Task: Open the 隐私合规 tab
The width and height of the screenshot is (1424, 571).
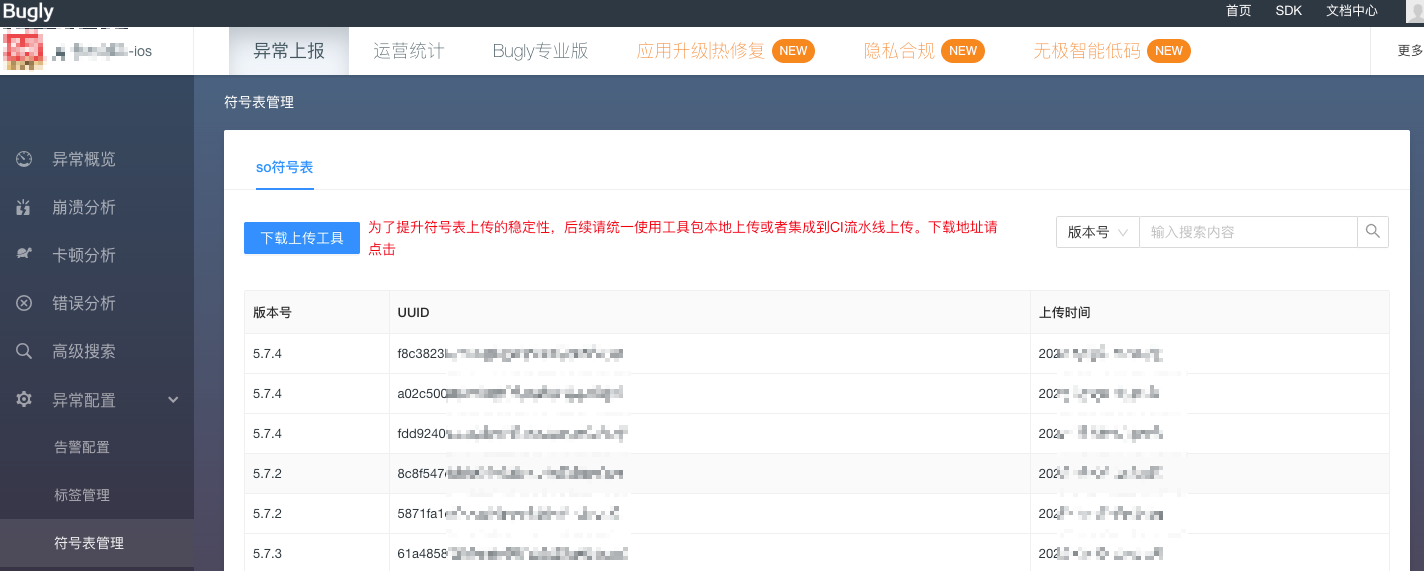Action: click(x=899, y=51)
